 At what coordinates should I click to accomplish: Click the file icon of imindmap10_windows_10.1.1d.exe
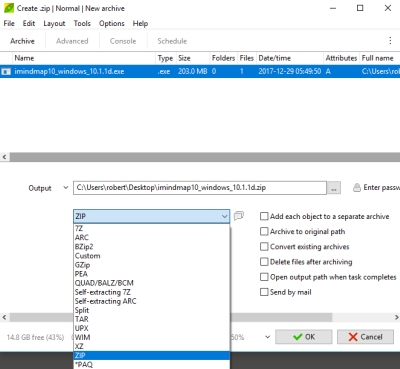[x=6, y=71]
